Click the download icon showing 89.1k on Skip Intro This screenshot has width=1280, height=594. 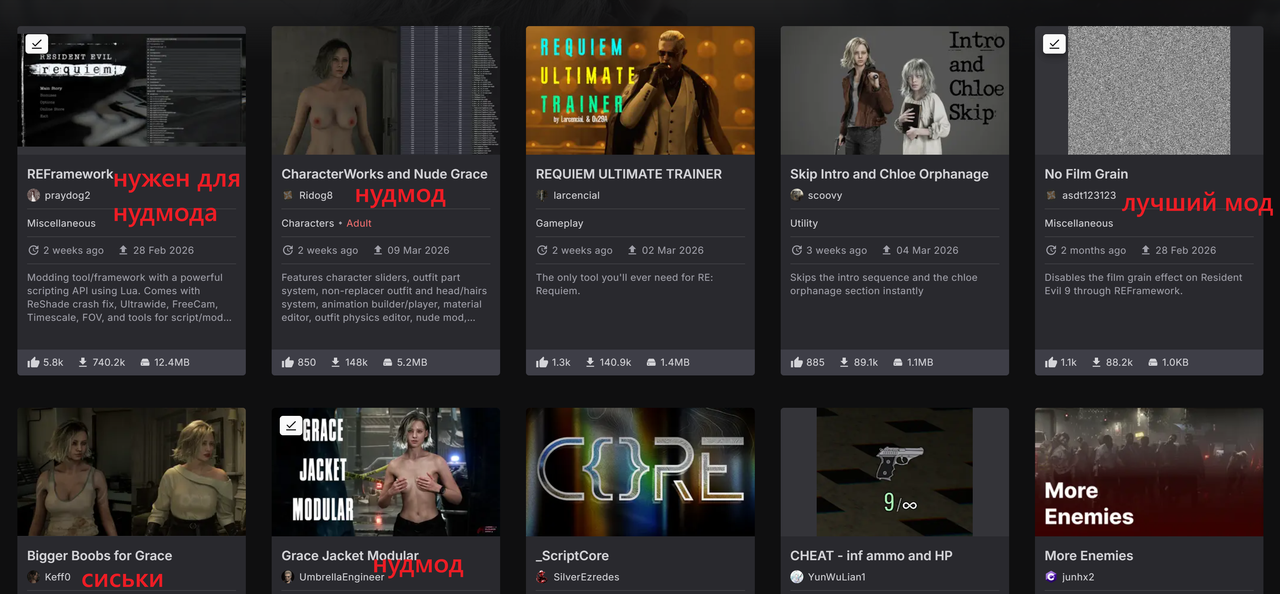(844, 362)
